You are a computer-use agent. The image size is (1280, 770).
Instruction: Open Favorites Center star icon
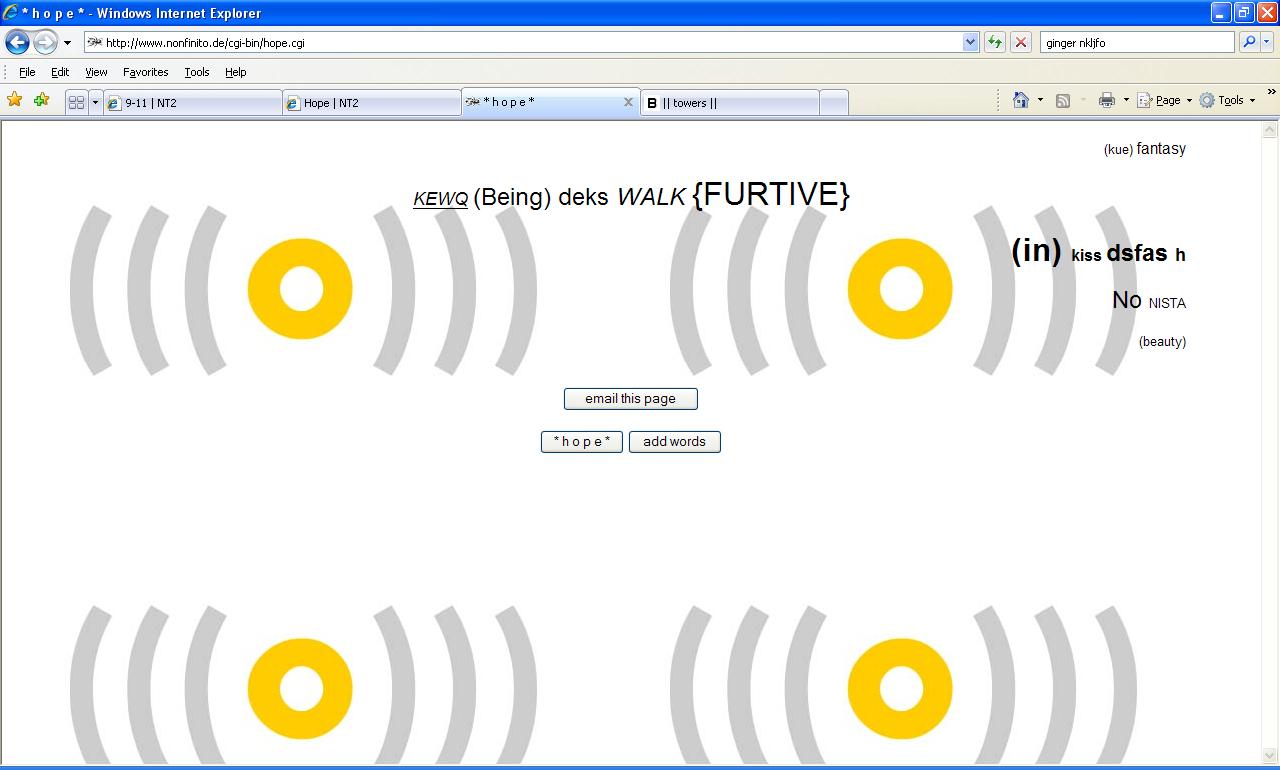point(14,100)
